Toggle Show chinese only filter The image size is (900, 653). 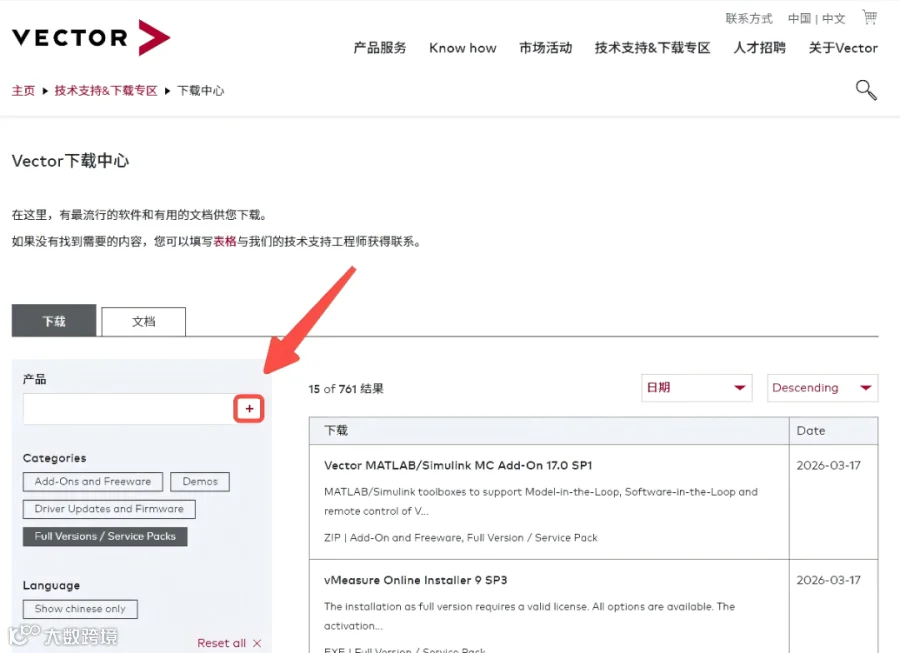80,609
